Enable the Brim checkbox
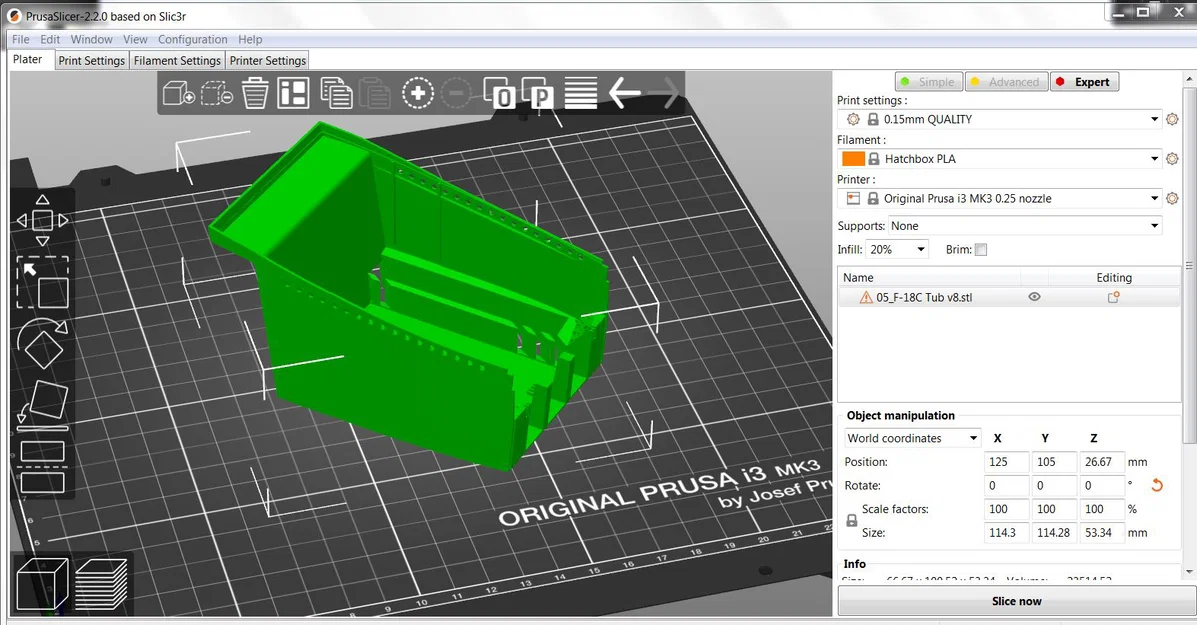Viewport: 1197px width, 625px height. pos(981,250)
